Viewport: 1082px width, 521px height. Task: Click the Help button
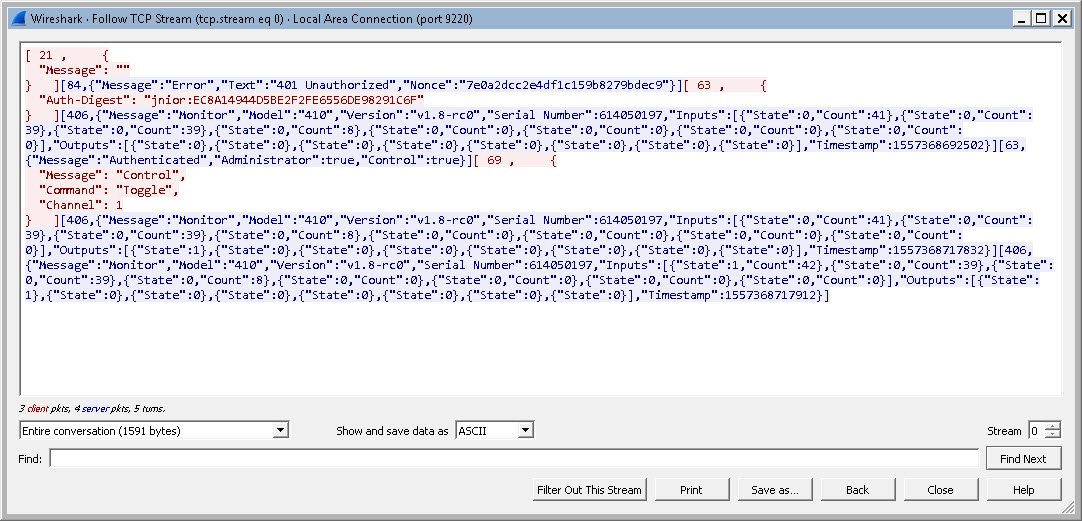(1024, 490)
